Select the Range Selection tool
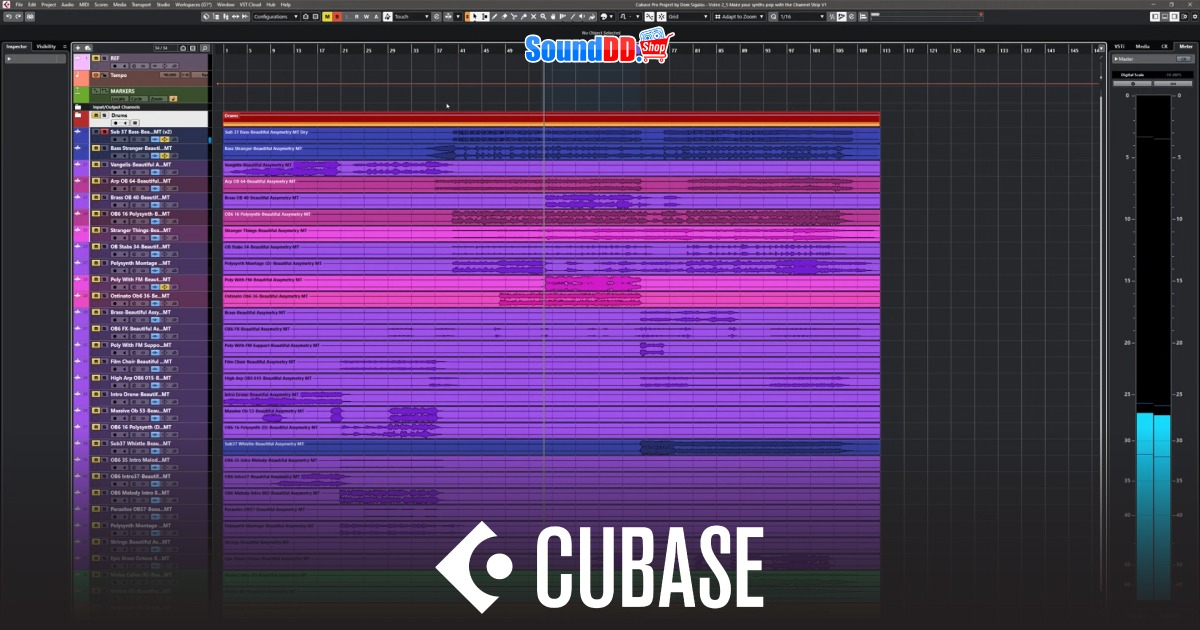 tap(485, 17)
